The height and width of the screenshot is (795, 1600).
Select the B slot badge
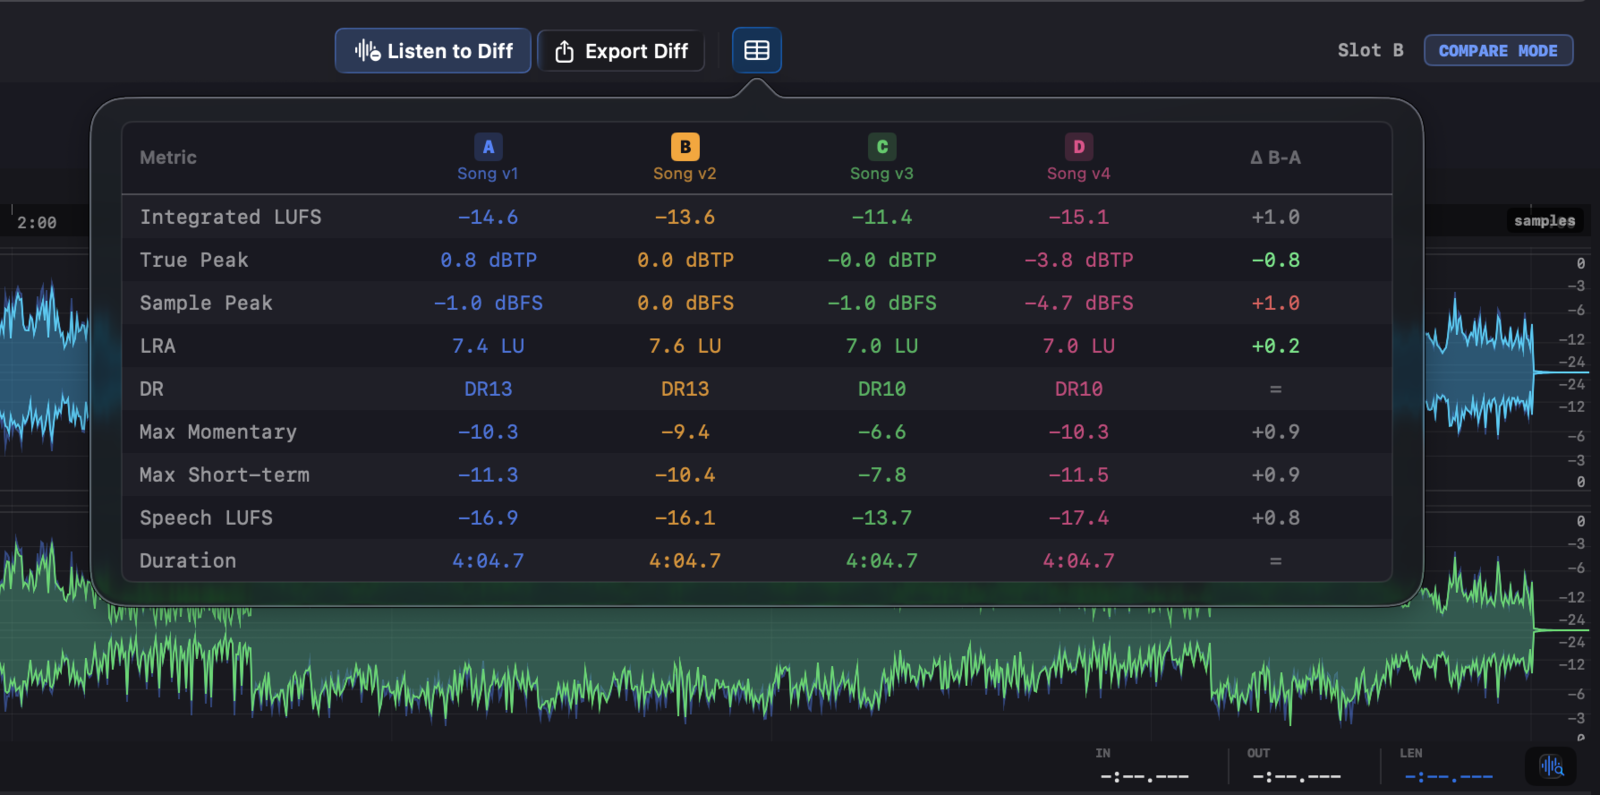[x=685, y=147]
